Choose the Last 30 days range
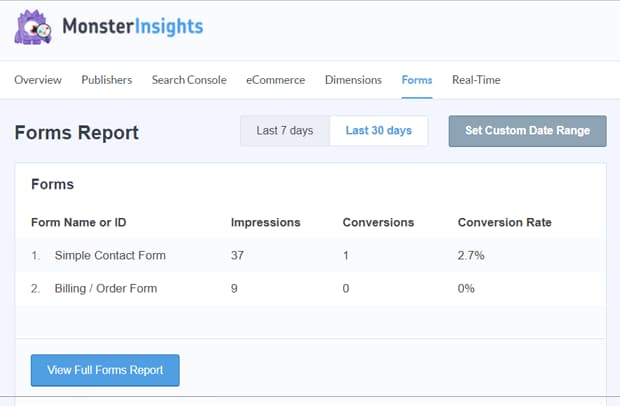Viewport: 620px width, 406px height. coord(379,131)
